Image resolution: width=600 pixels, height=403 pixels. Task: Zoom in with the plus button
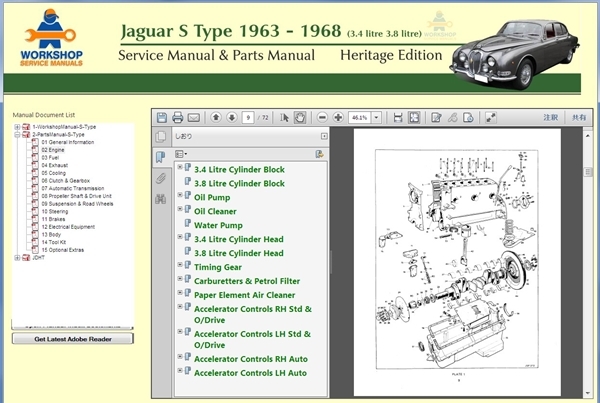point(338,117)
